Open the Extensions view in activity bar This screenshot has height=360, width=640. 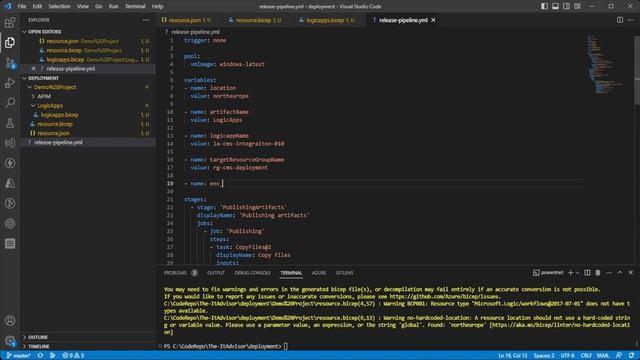[10, 22]
